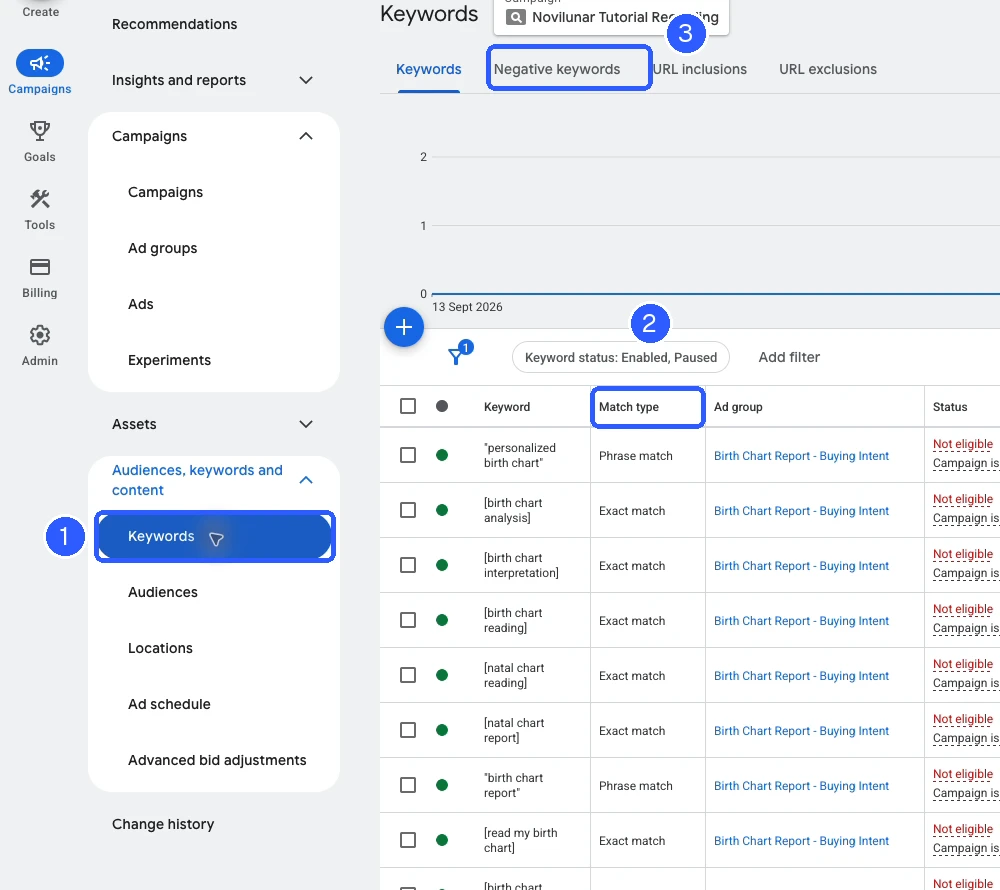Image resolution: width=1000 pixels, height=890 pixels.
Task: Switch to the URL exclusions tab
Action: point(828,69)
